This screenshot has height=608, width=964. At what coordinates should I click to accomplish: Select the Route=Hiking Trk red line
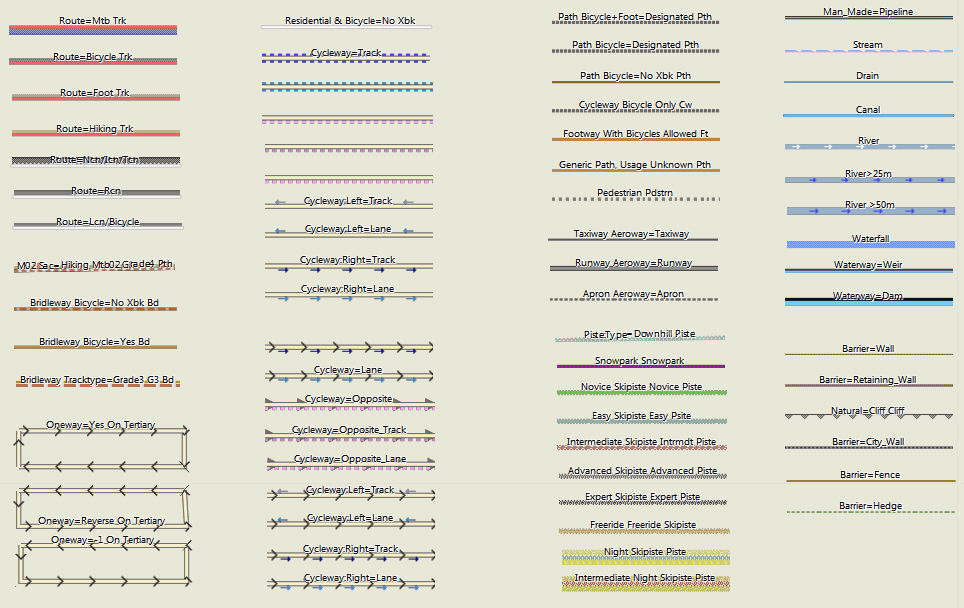[x=96, y=133]
